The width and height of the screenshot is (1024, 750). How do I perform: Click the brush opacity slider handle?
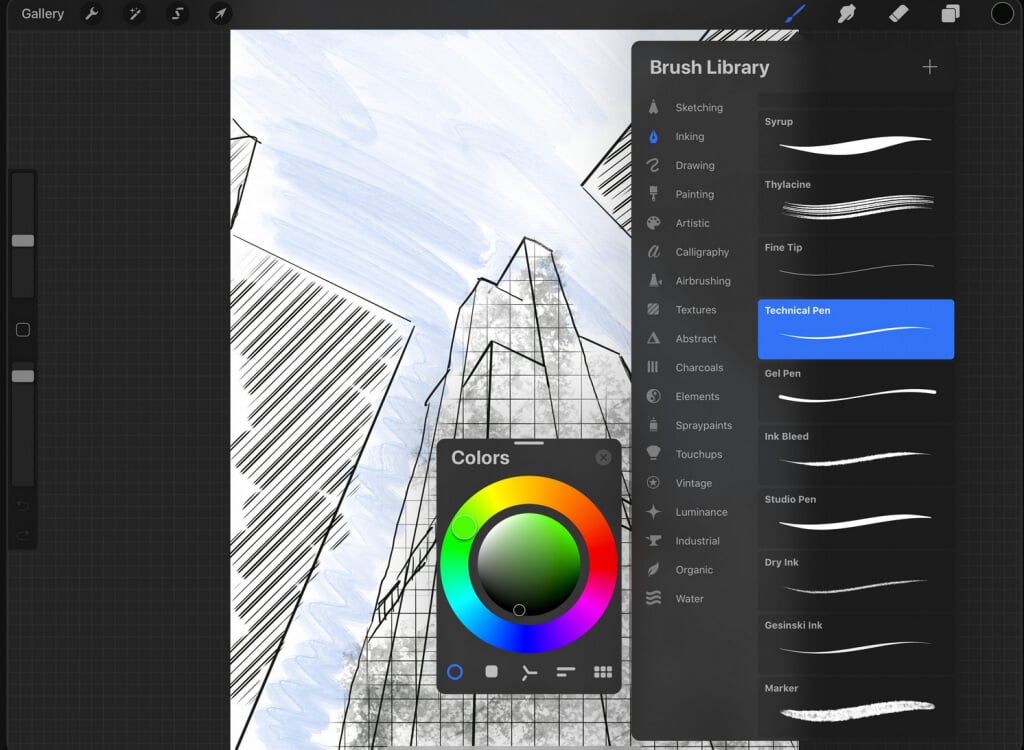pos(23,376)
